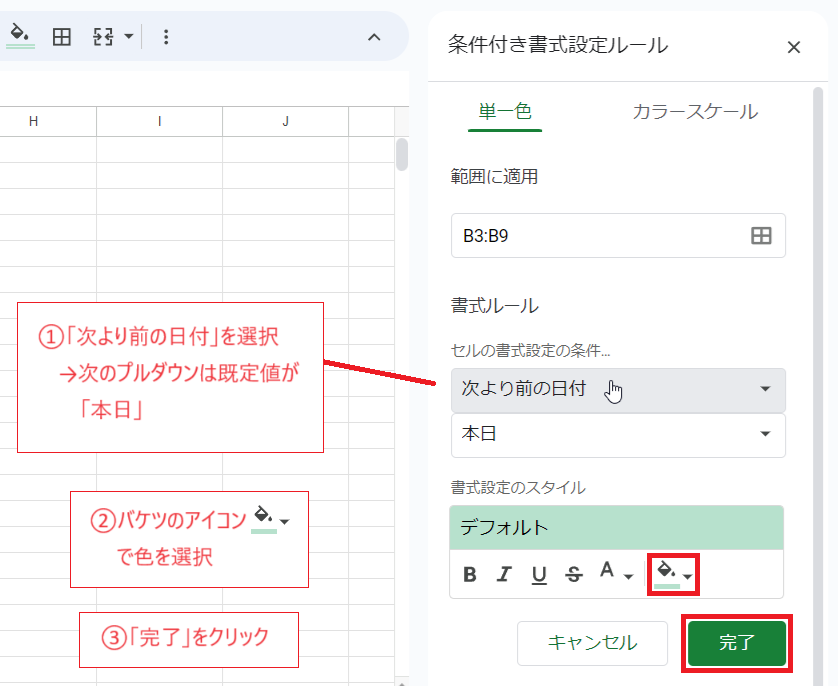Select the column I header
838x686 pixels.
point(159,121)
